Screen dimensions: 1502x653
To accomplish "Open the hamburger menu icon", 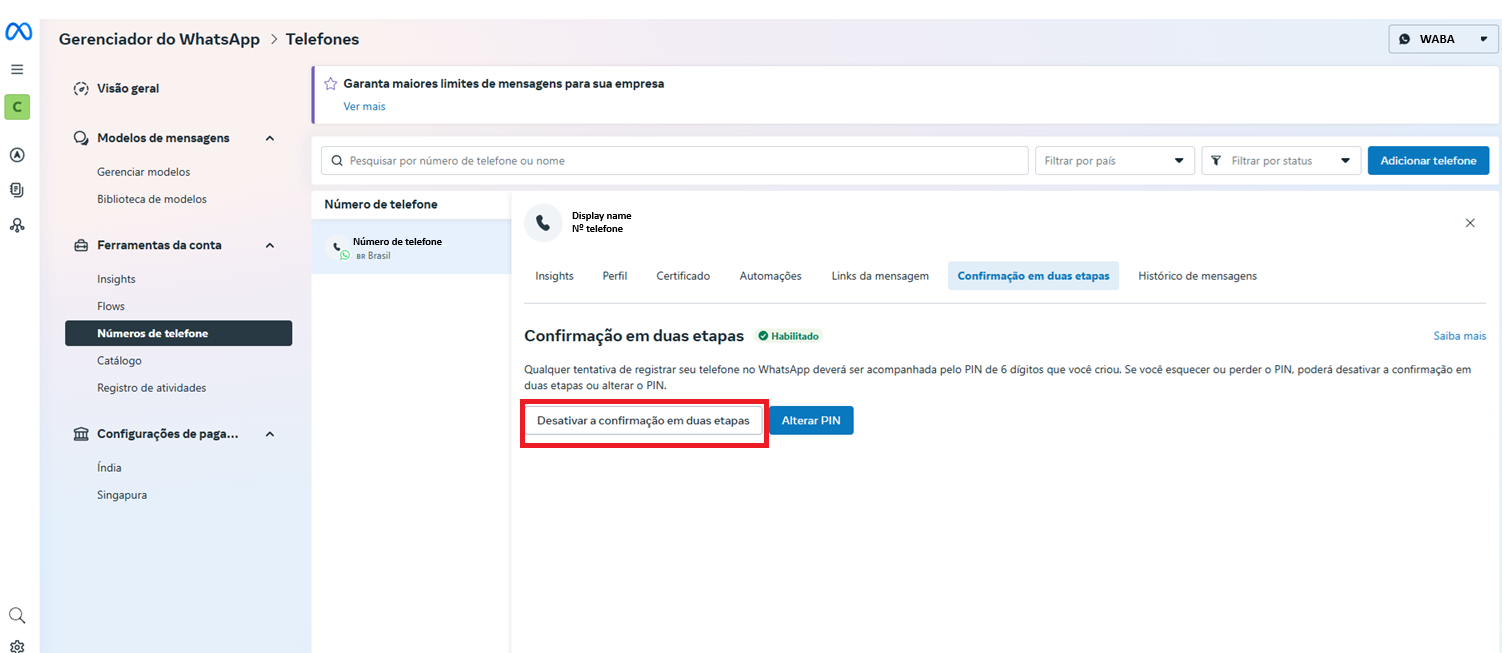I will pos(17,70).
